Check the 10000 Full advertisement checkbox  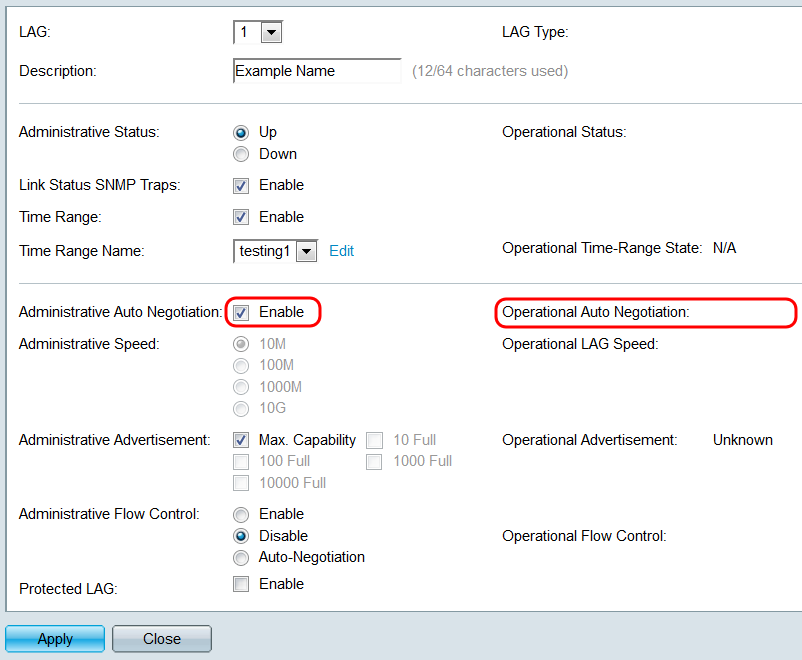[241, 483]
